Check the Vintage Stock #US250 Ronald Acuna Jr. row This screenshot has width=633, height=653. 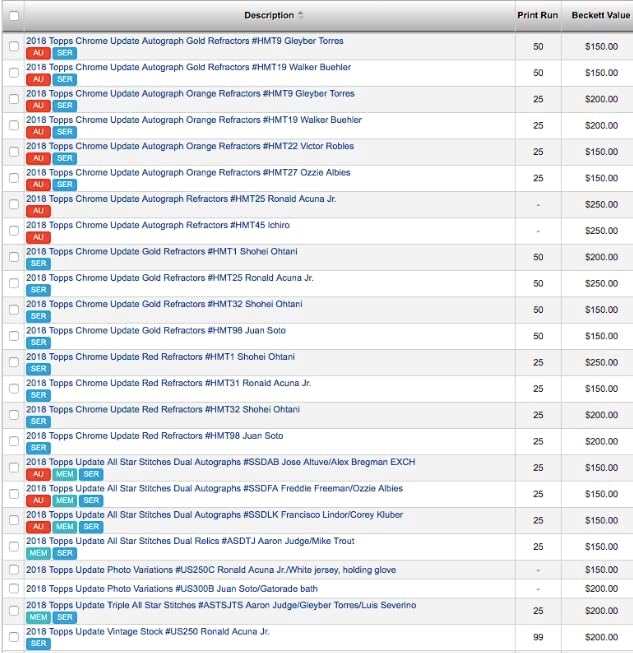[14, 637]
